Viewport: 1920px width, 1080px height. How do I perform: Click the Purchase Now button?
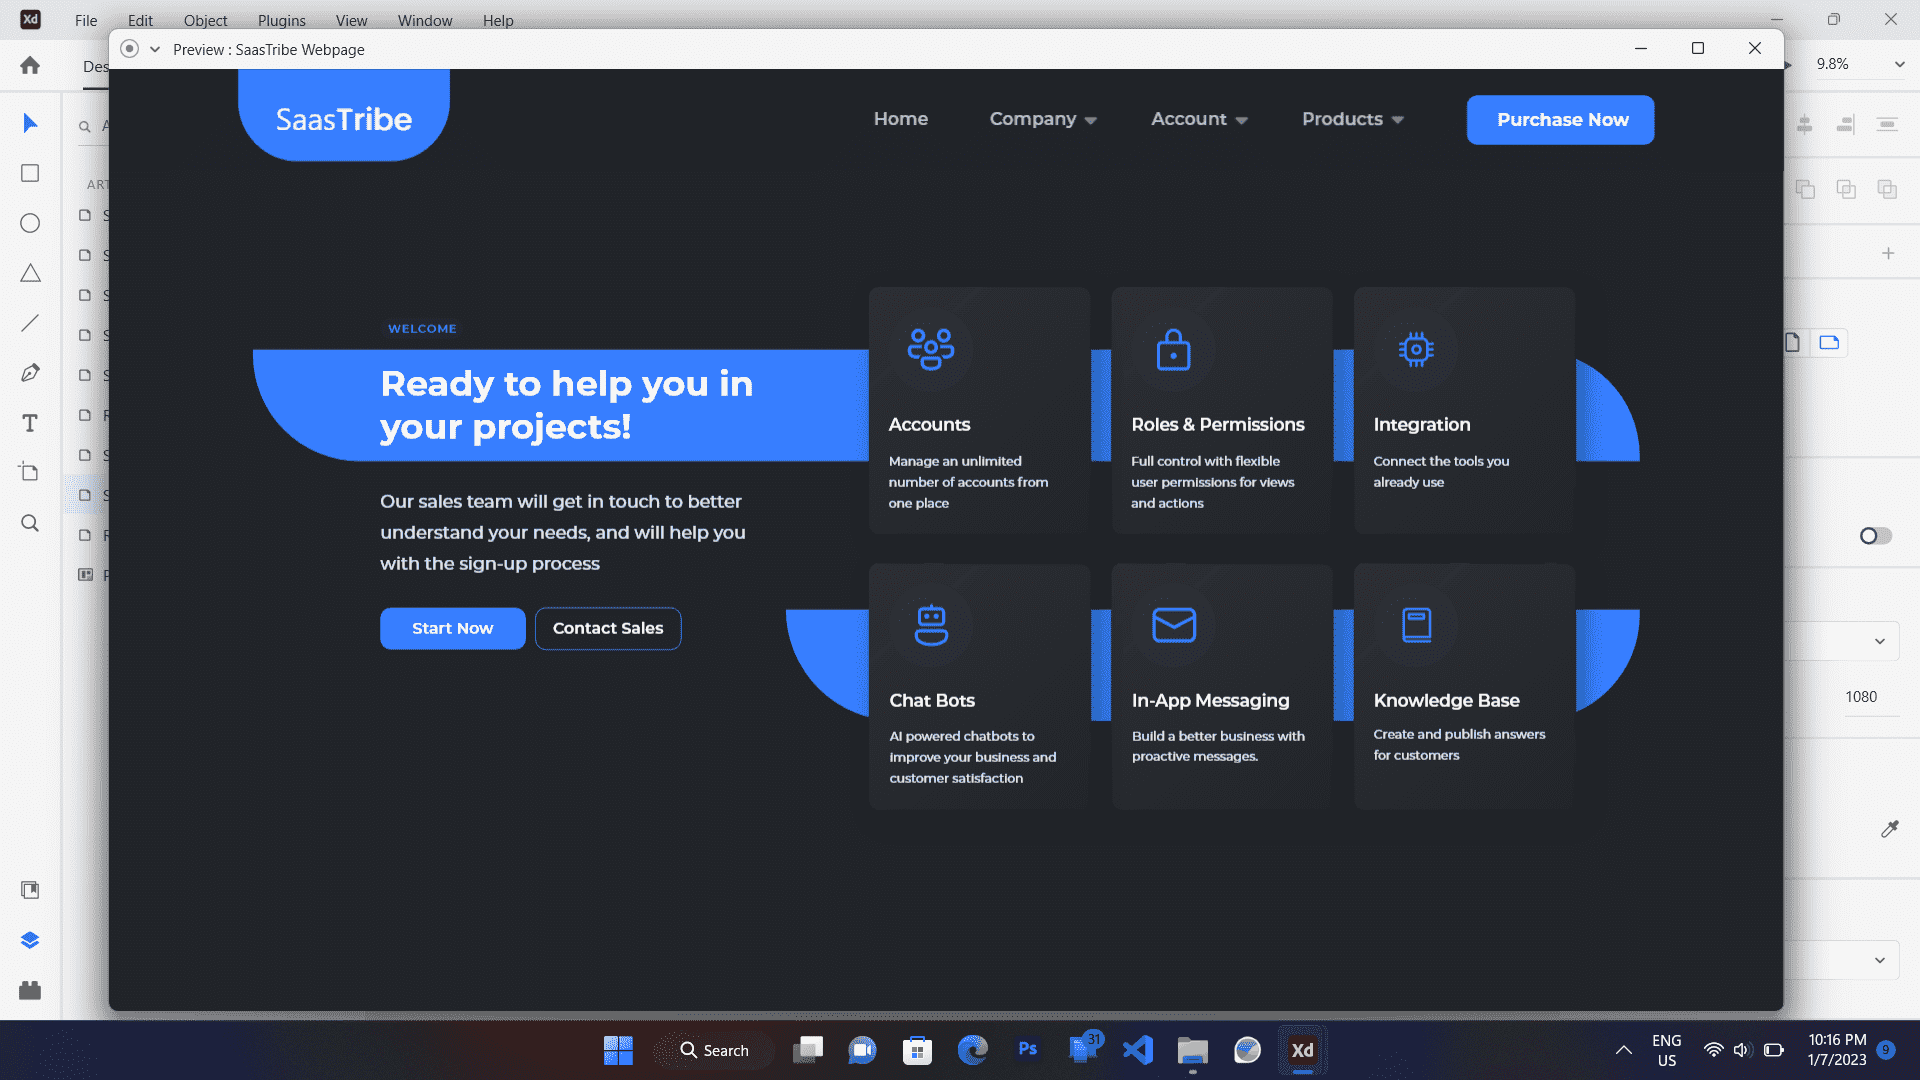1560,120
